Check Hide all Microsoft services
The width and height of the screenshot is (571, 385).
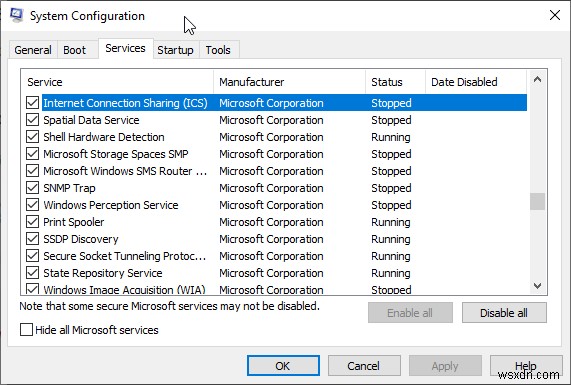pos(26,330)
